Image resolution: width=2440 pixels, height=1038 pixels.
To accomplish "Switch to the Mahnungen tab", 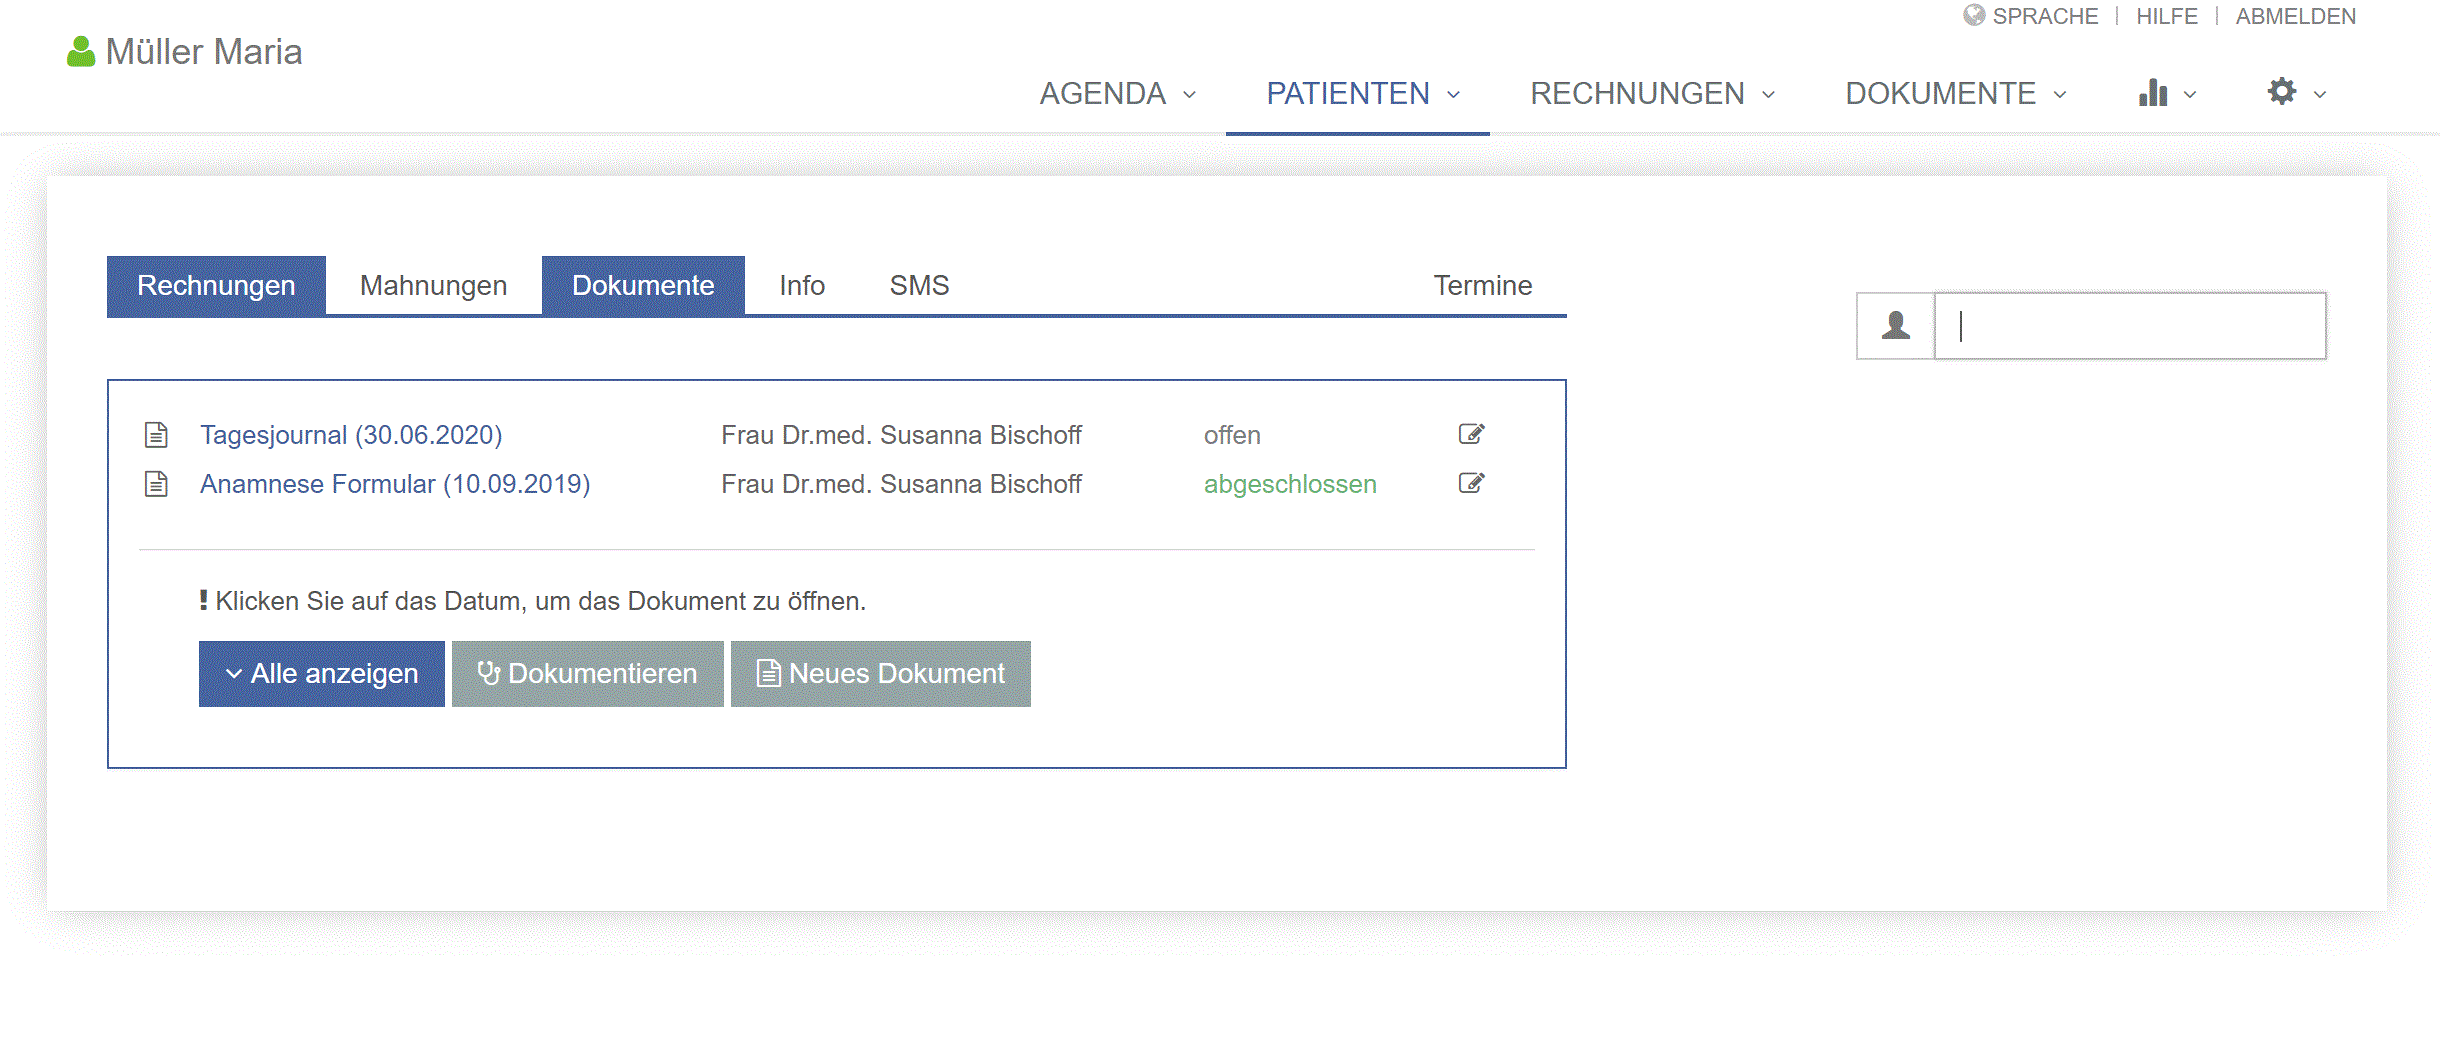I will [433, 286].
